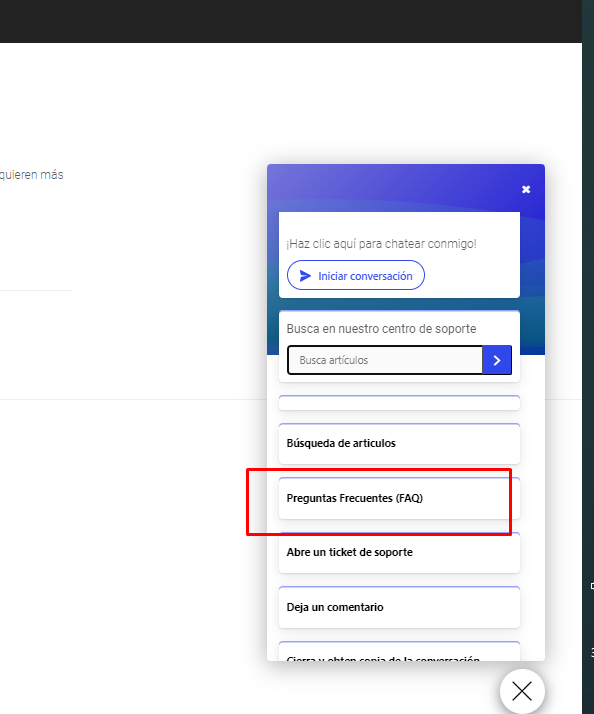
Task: Close the chat widget with header X
Action: pos(526,189)
